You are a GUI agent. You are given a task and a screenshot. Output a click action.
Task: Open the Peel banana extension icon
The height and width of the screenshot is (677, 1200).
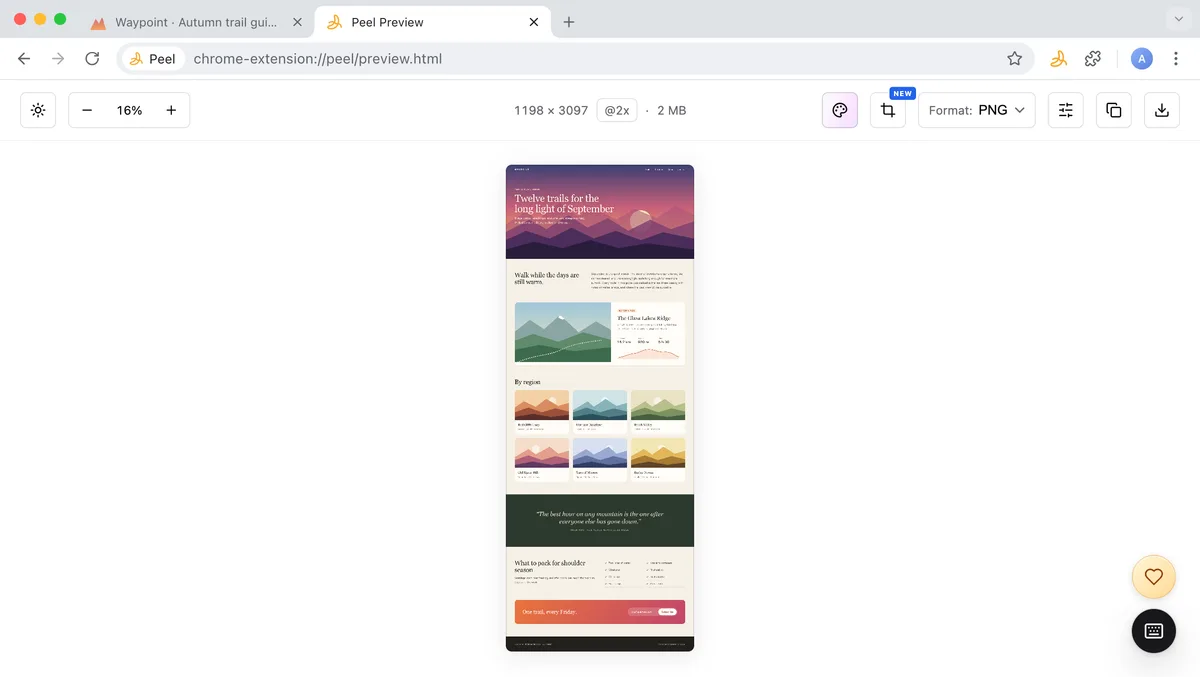pos(1058,59)
